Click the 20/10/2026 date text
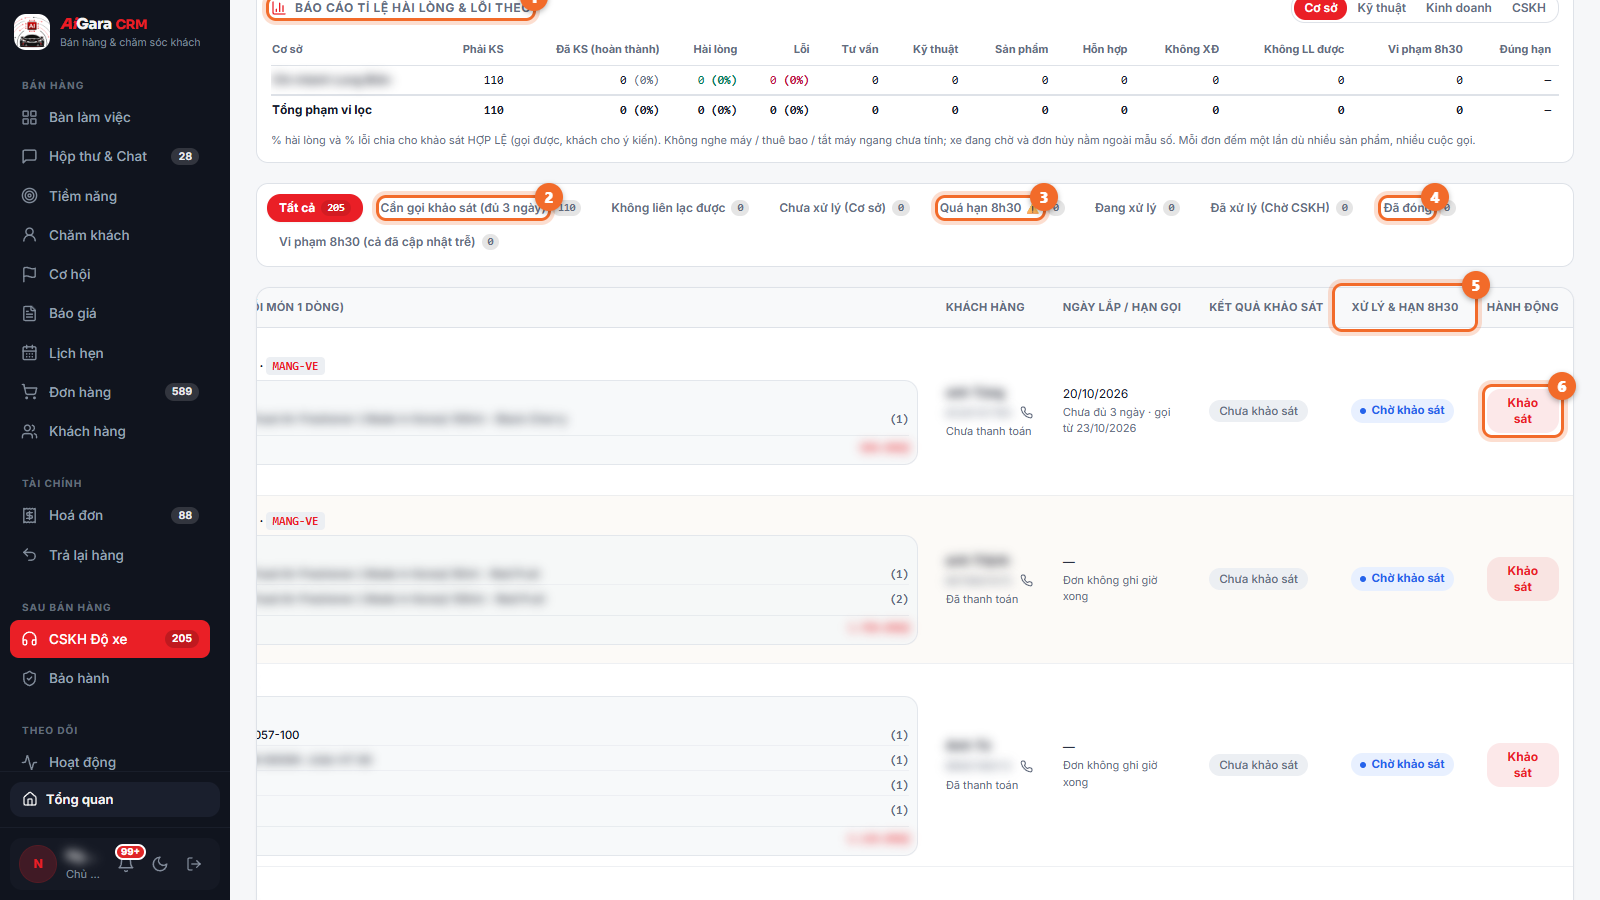 [x=1095, y=394]
